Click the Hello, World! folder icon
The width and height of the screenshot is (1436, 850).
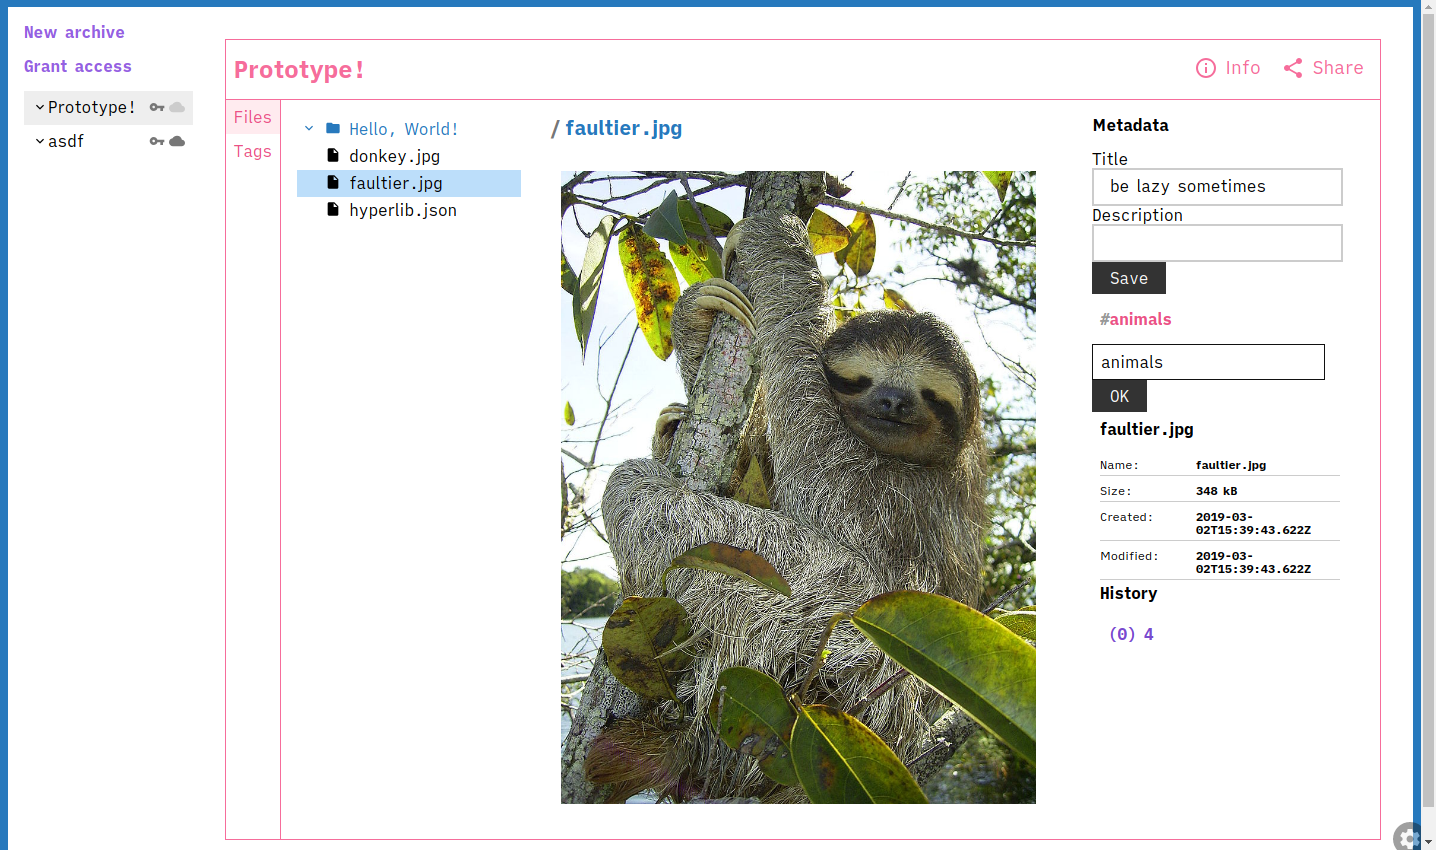pos(332,128)
